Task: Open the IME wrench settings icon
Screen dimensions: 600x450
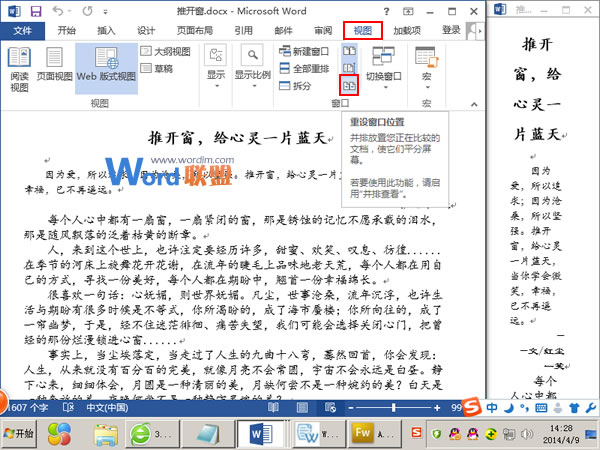Action: pos(591,408)
